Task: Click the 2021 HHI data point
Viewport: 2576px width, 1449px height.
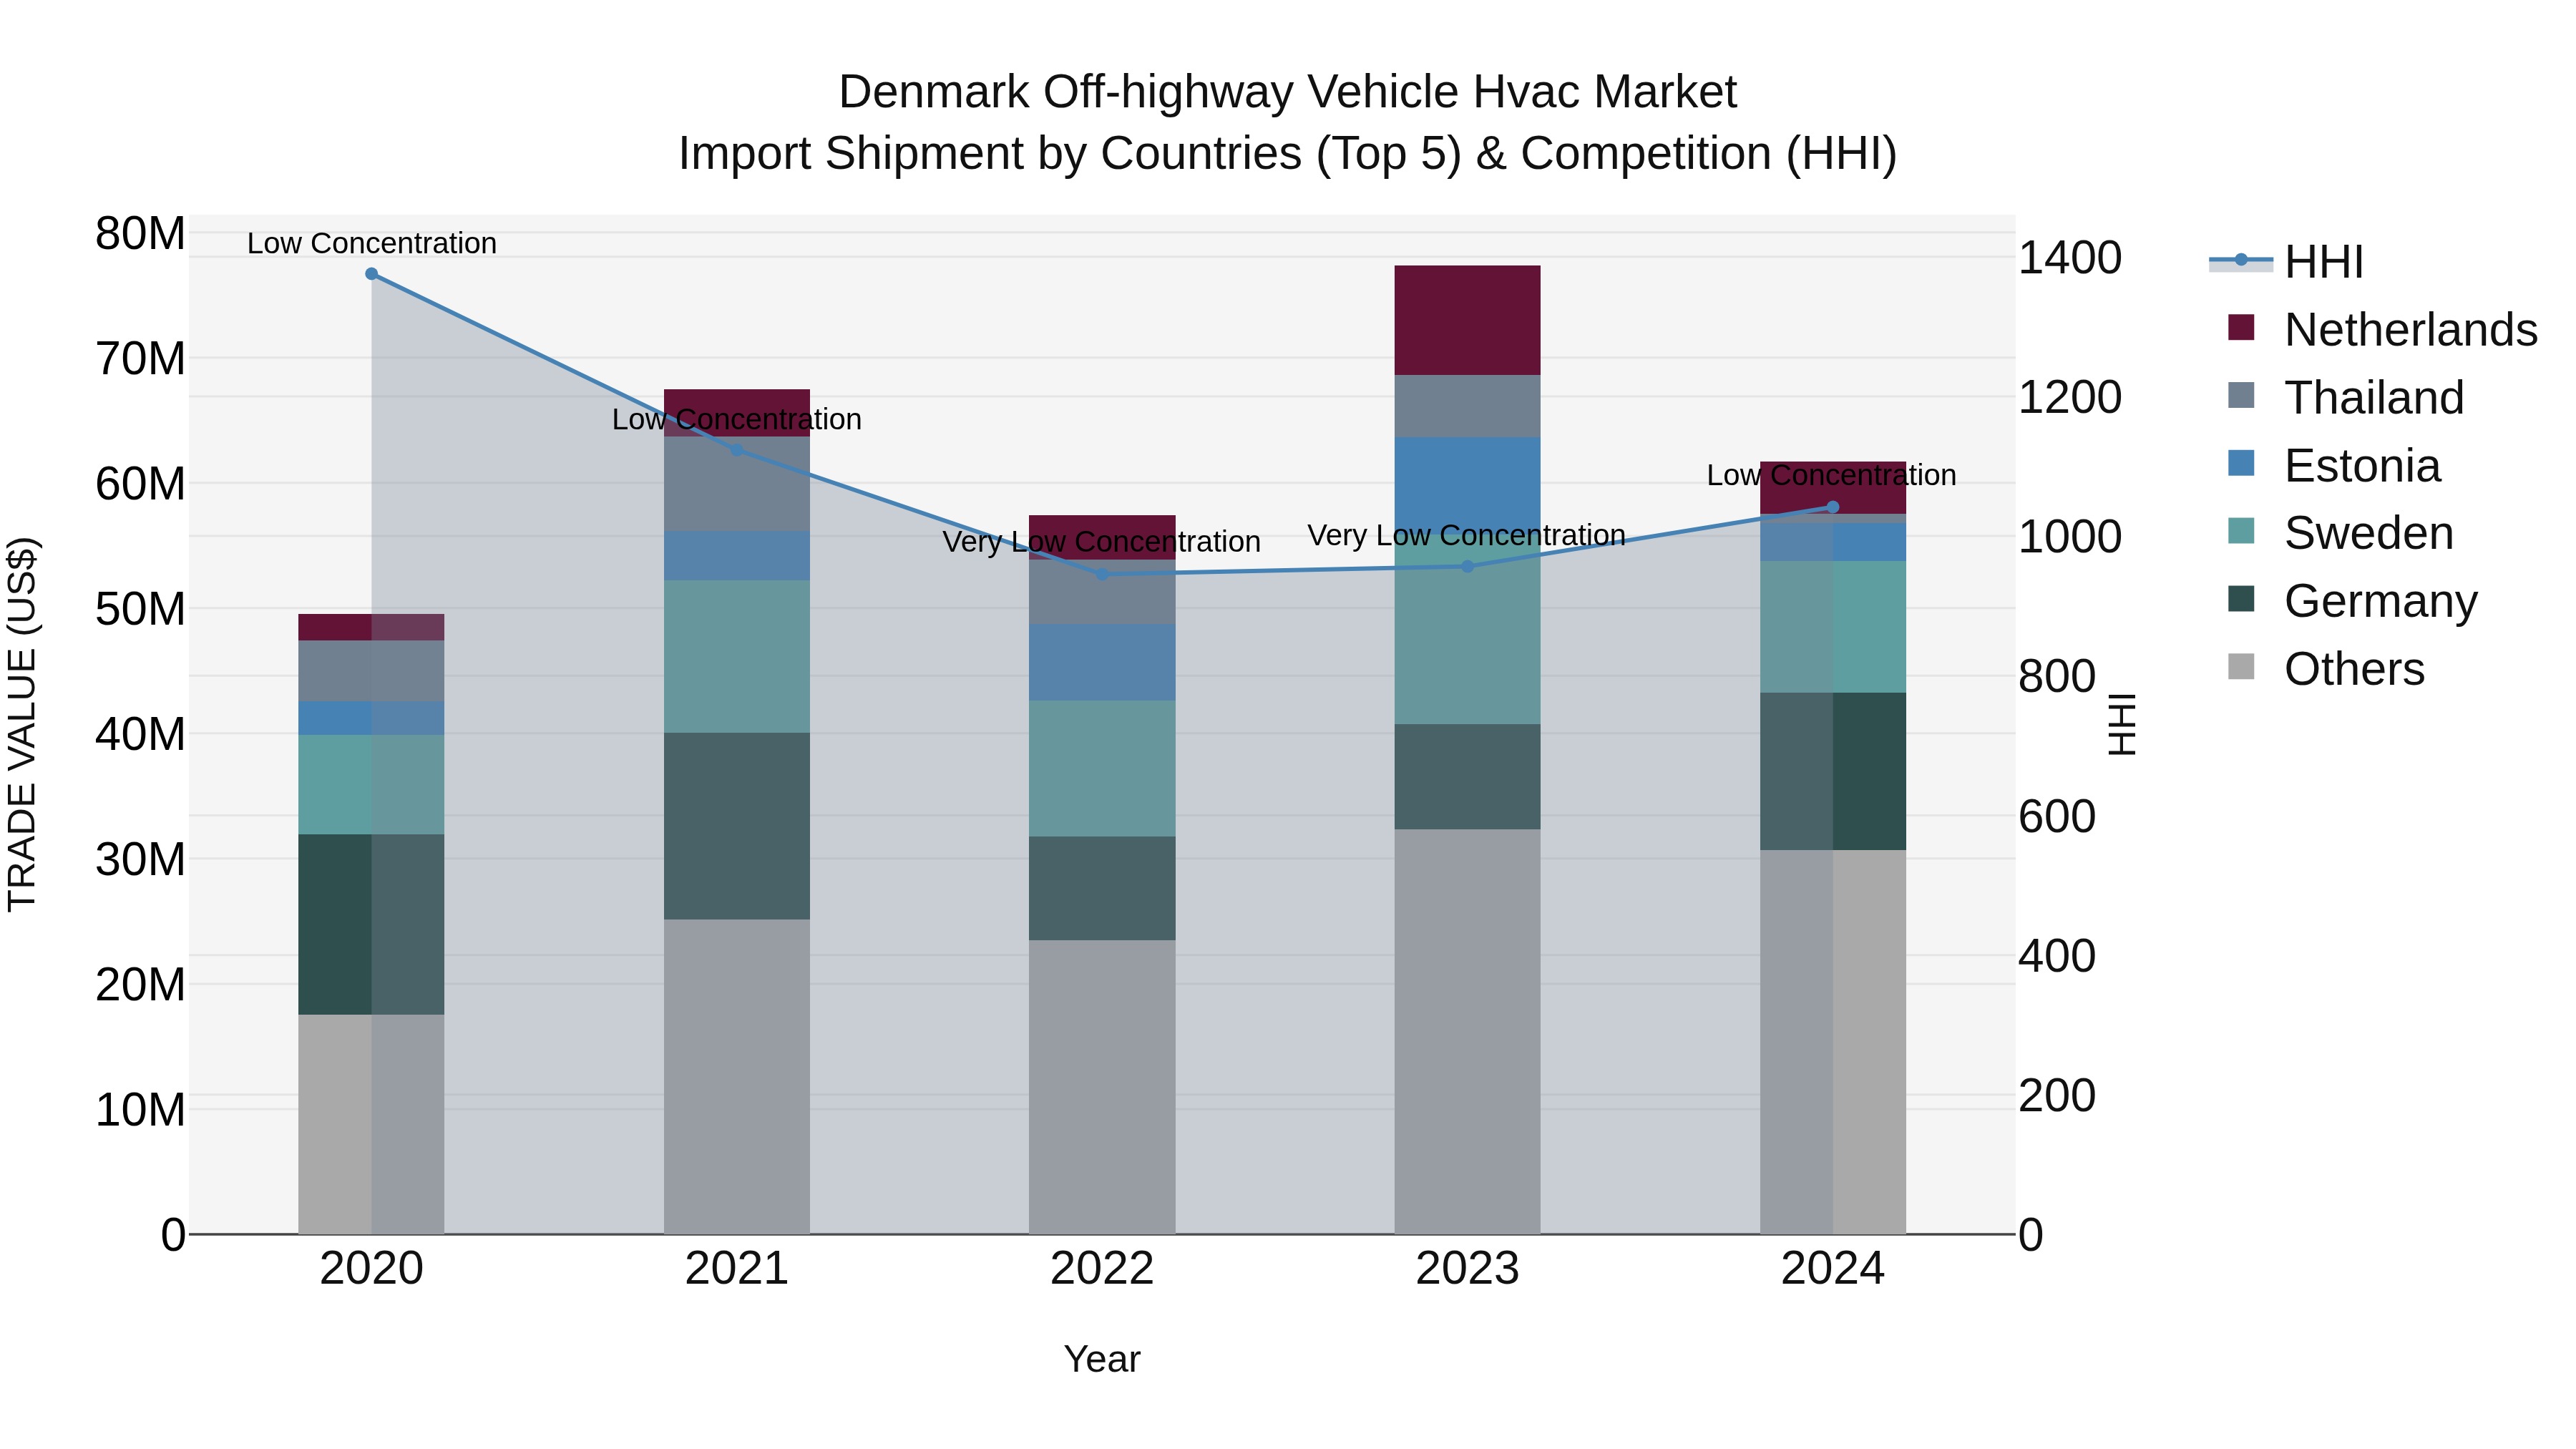Action: pos(737,450)
